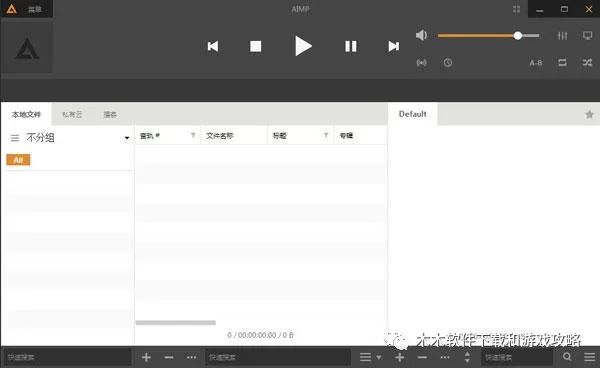This screenshot has width=600, height=368.
Task: Open the sleep timer clock icon
Action: (x=448, y=62)
